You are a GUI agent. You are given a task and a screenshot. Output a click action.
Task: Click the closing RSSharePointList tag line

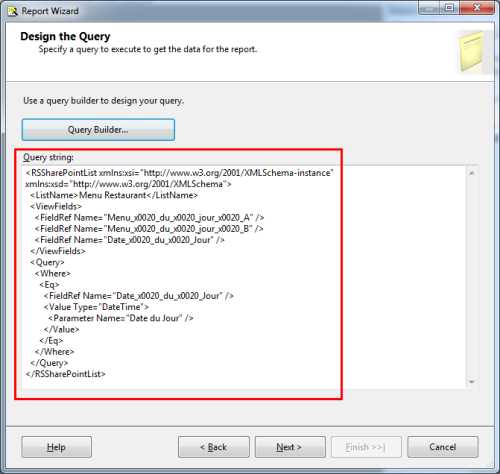coord(65,374)
